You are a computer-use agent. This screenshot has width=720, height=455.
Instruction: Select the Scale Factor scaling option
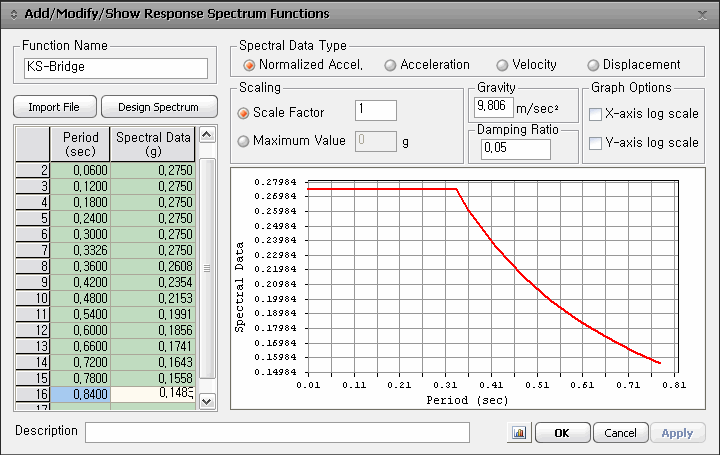(243, 113)
